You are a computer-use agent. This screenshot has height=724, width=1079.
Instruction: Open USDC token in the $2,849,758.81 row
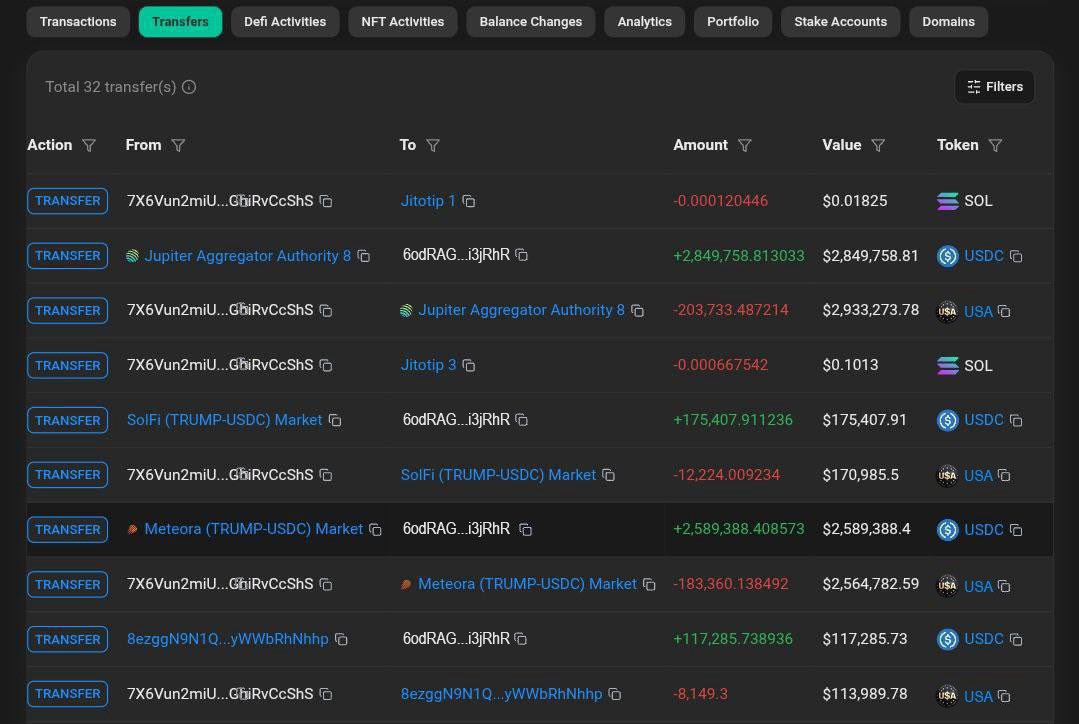[x=983, y=256]
